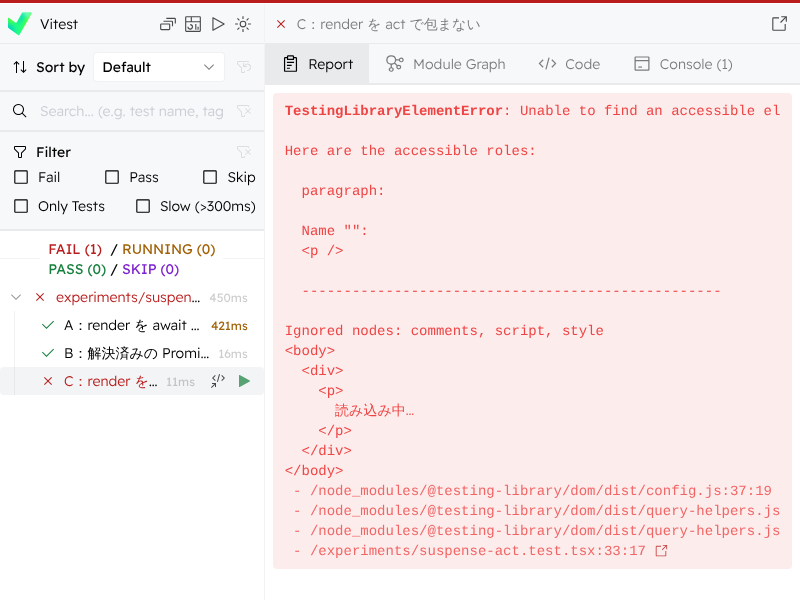Click the 読み込み中… text in DOM output
Image resolution: width=800 pixels, height=600 pixels.
[x=374, y=410]
